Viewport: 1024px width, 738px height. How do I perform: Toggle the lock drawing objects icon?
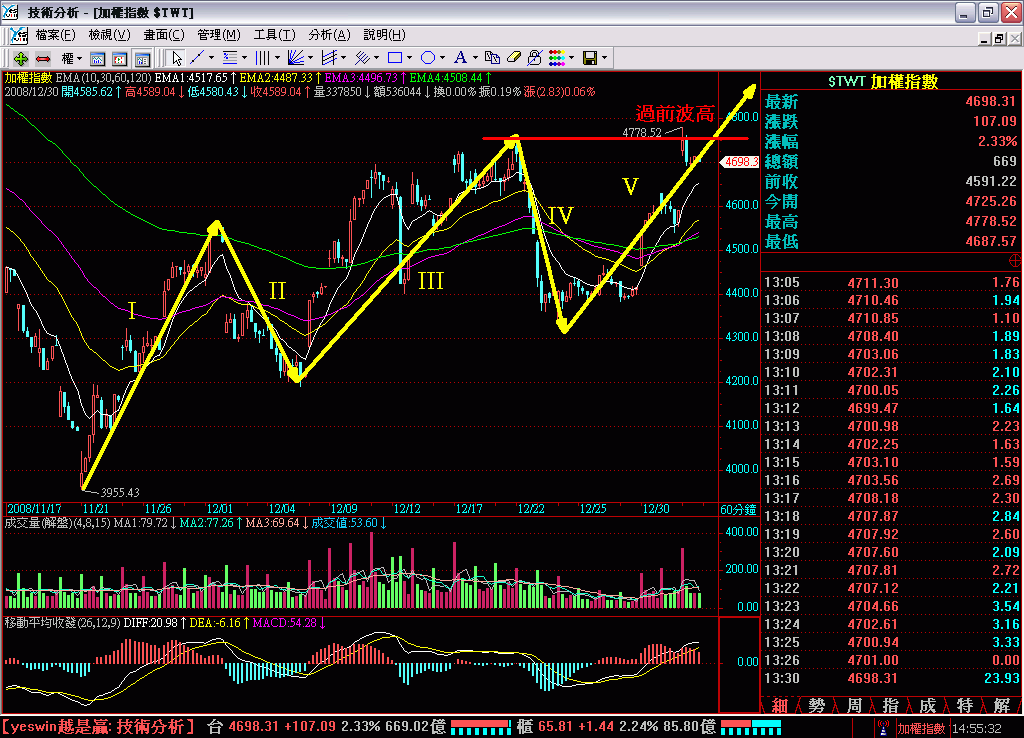click(534, 58)
